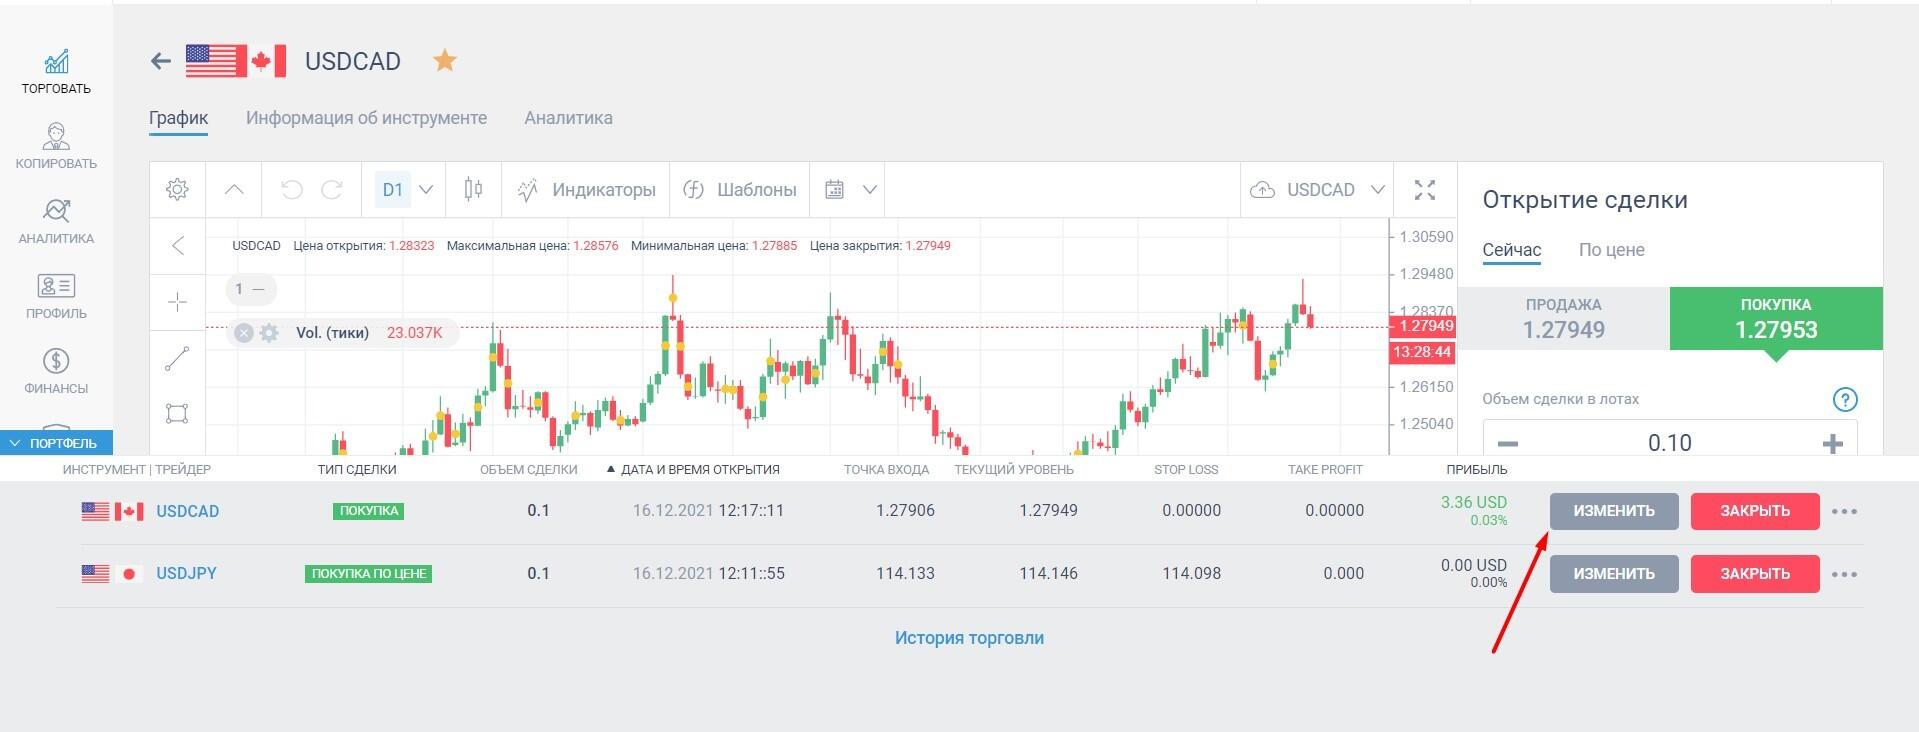
Task: Click Закрыть for the USDJPY trade
Action: point(1755,574)
